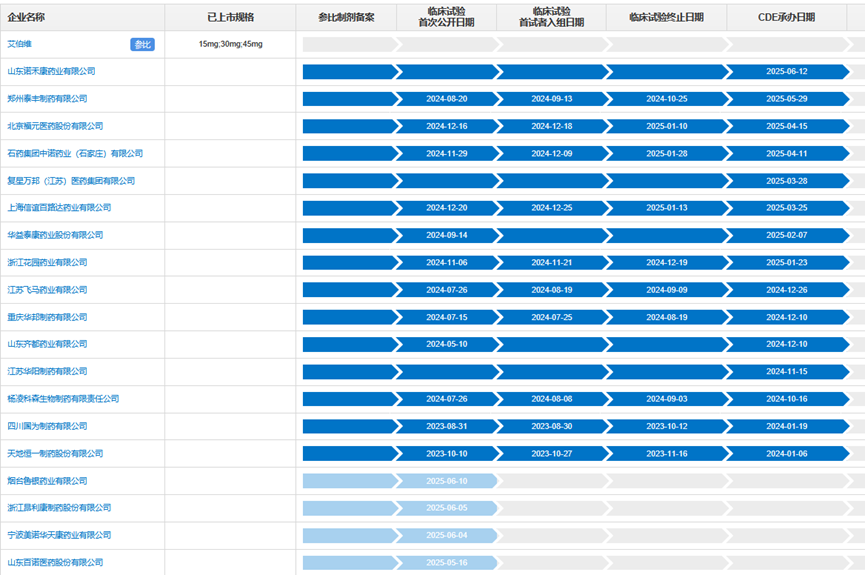The image size is (865, 575).
Task: Click the CDE承办日期 column header
Action: pyautogui.click(x=787, y=17)
